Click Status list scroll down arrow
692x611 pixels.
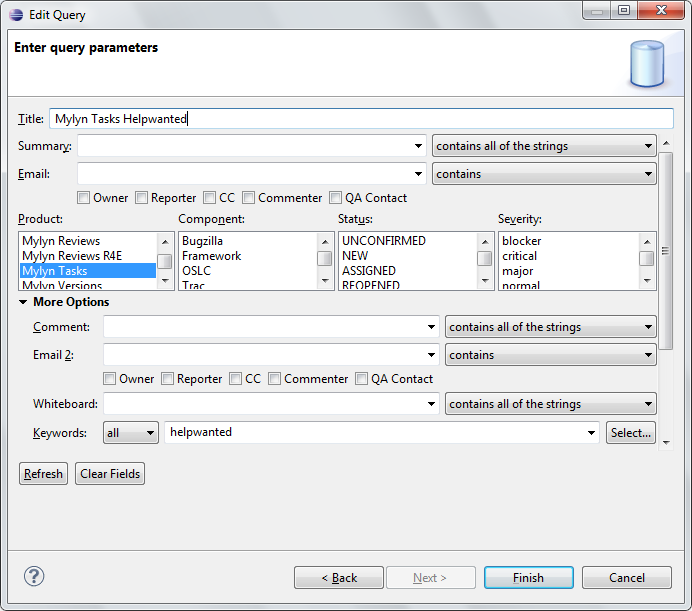(x=485, y=281)
